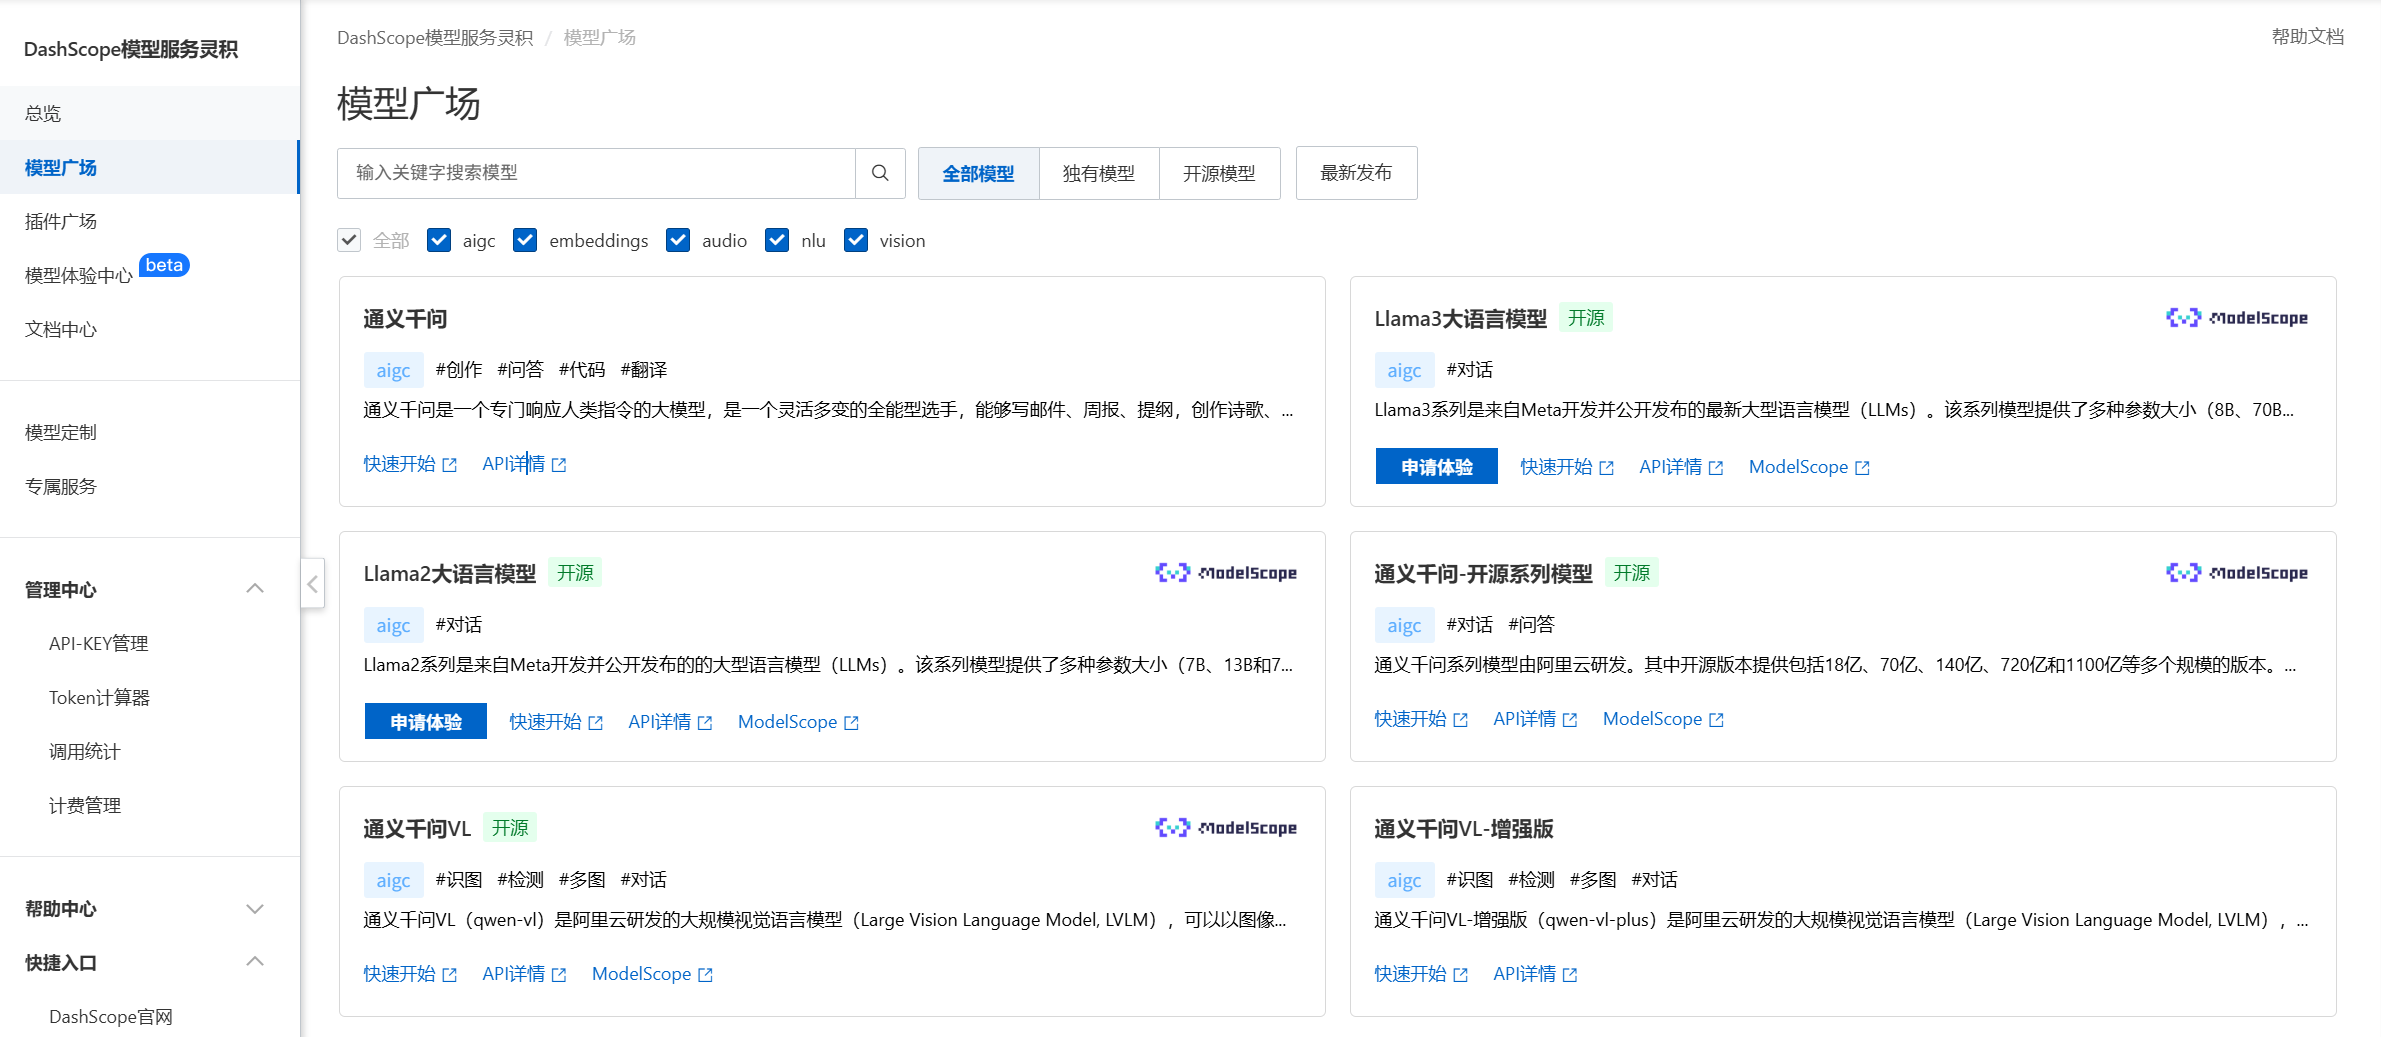Screen dimensions: 2381x1037
Task: Open API-KEY管理 page
Action: tap(99, 643)
